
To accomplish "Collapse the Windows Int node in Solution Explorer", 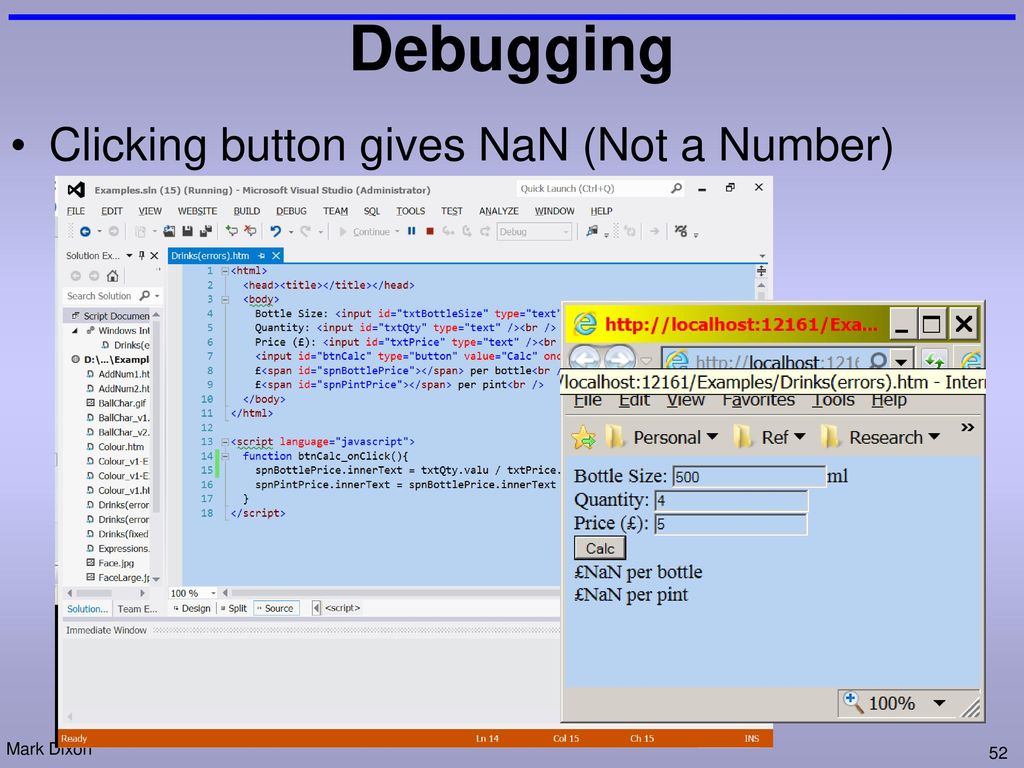I will (x=74, y=330).
